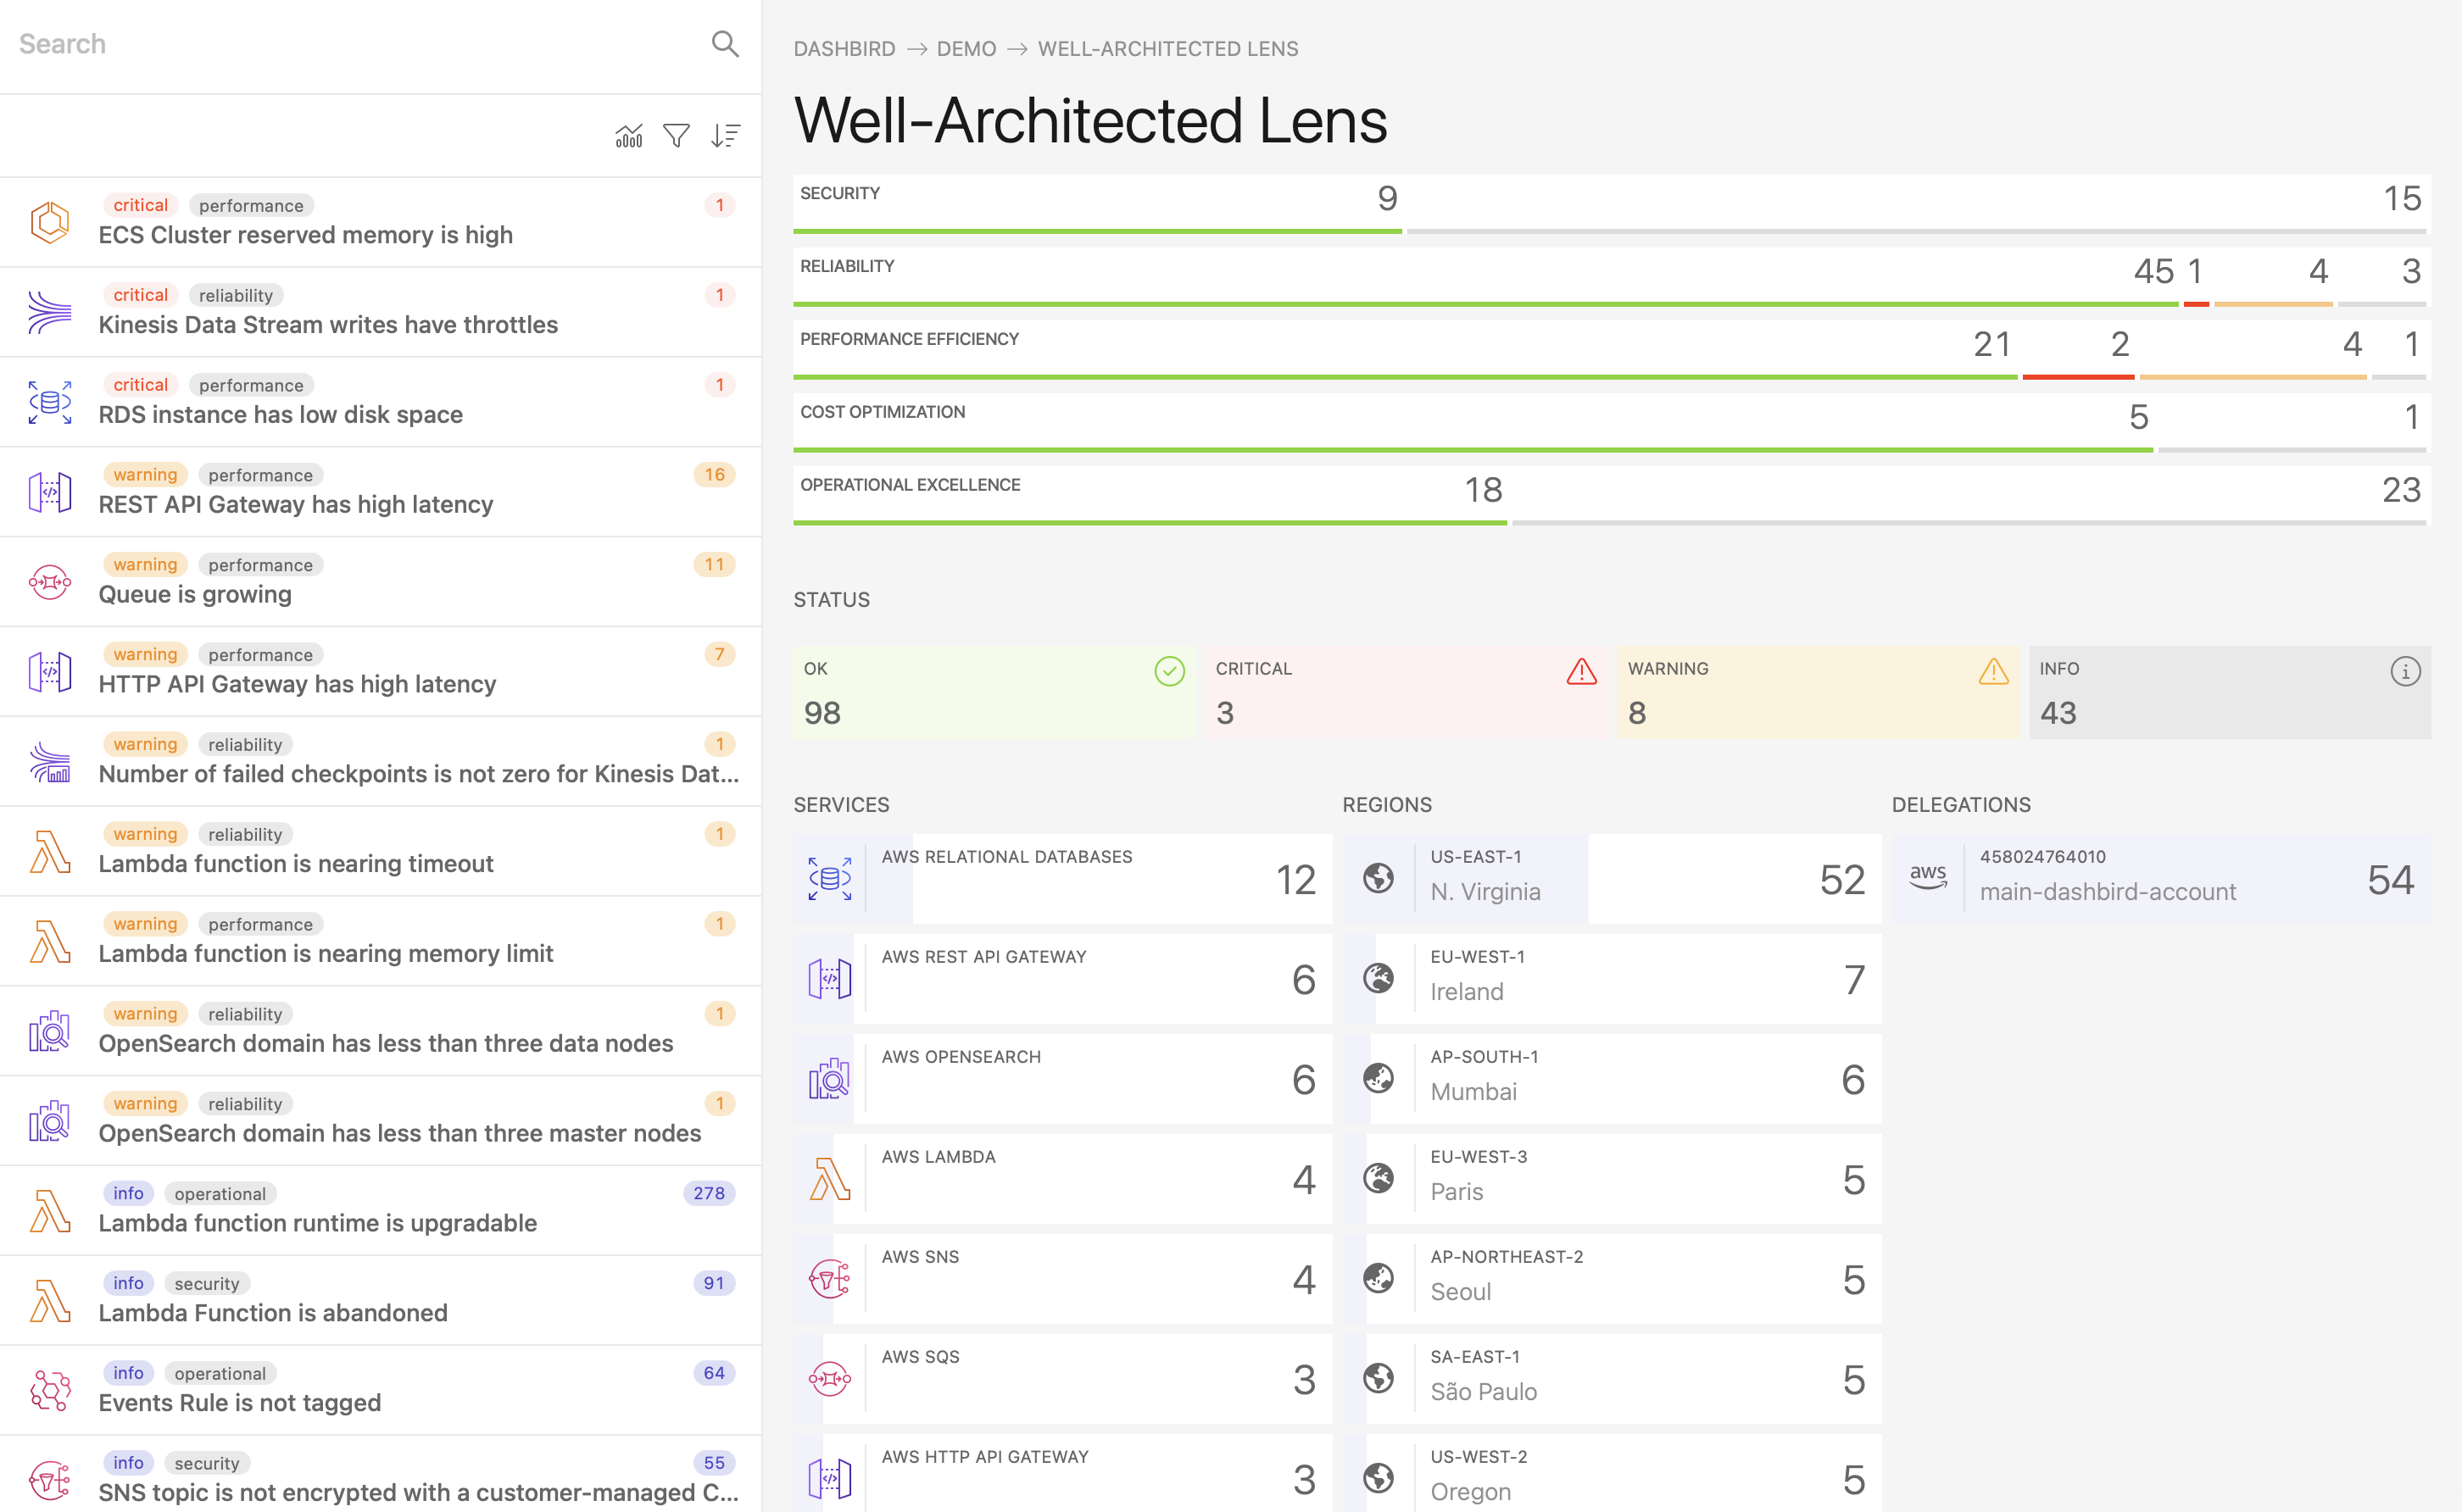Click the globe icon for Mumbai region
Screen dimensions: 2462x1512
(1379, 1078)
